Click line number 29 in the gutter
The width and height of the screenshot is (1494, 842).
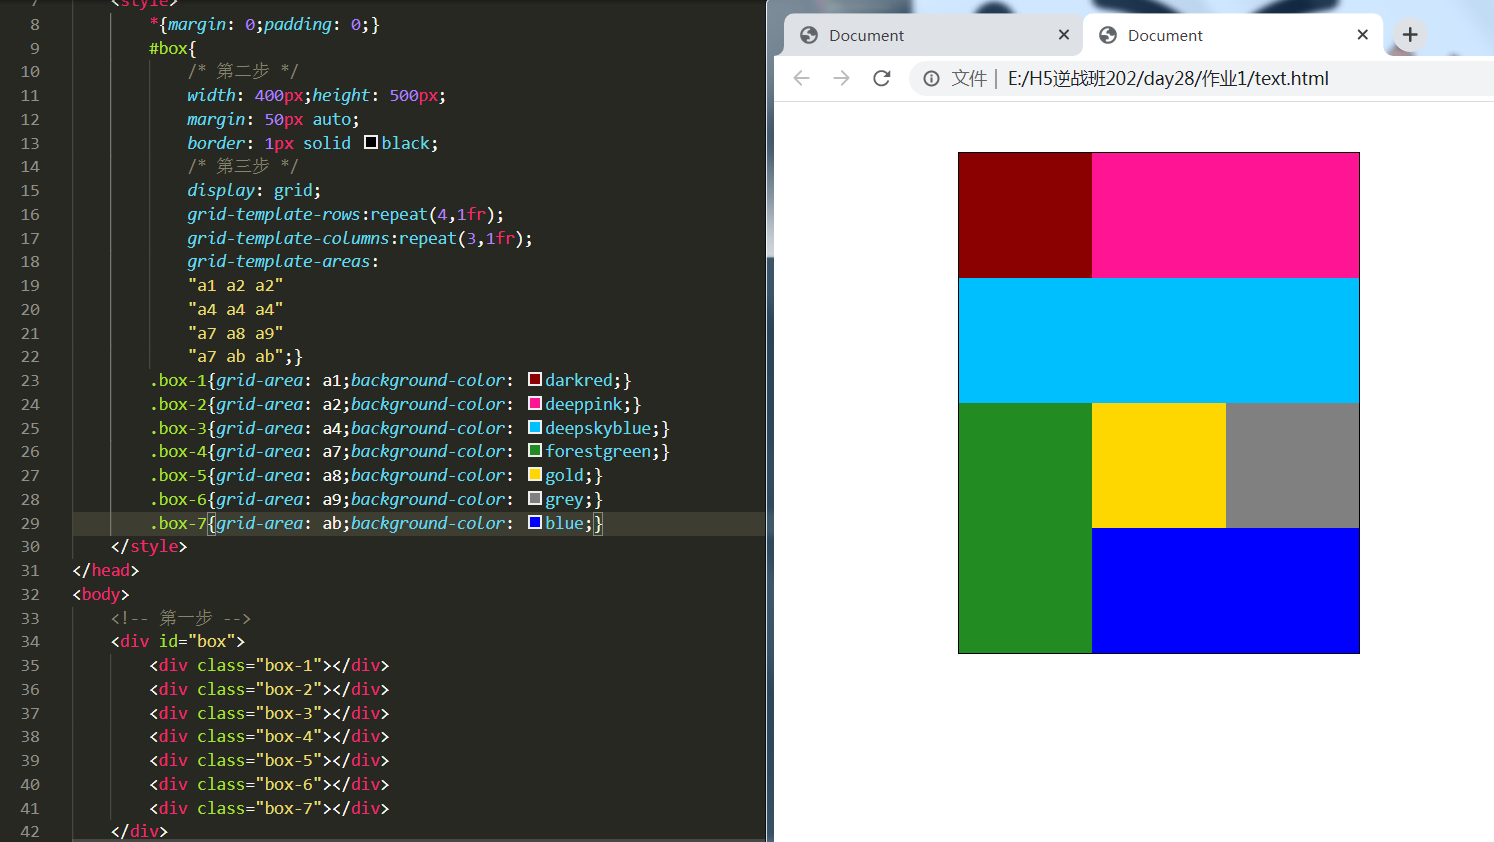30,523
